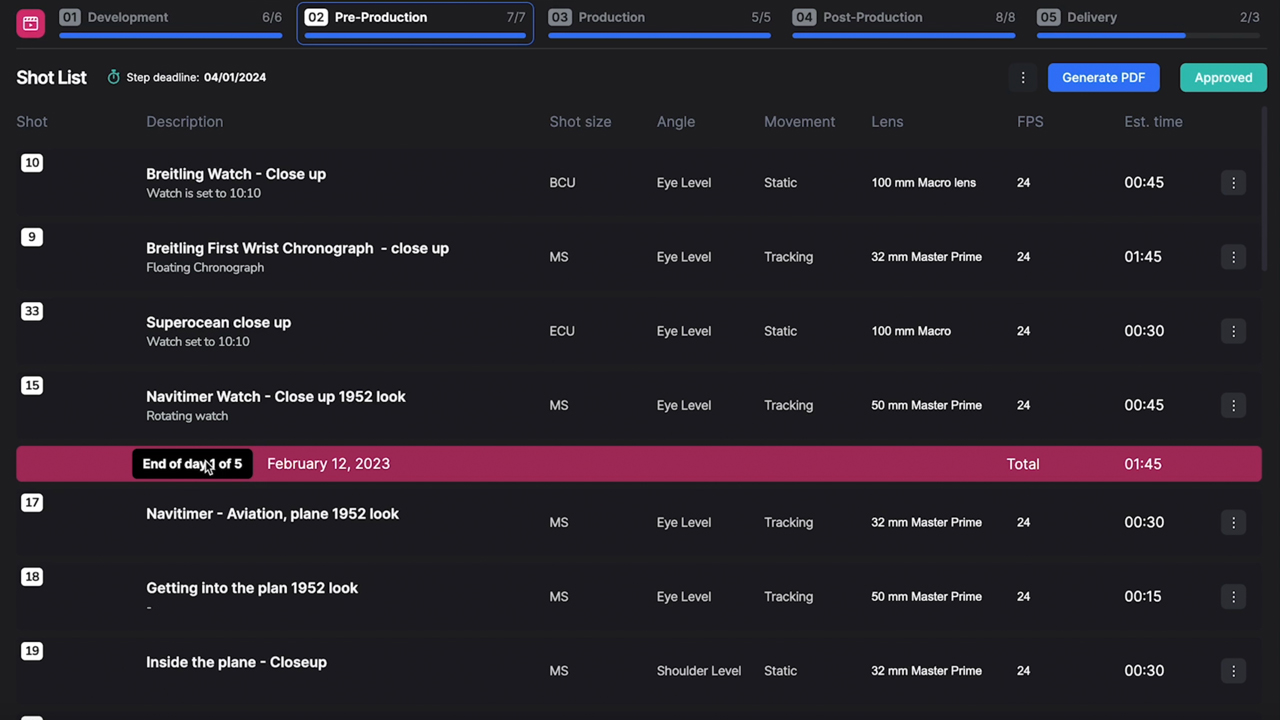The height and width of the screenshot is (720, 1280).
Task: Open options for Getting into the plan shot
Action: (1233, 596)
